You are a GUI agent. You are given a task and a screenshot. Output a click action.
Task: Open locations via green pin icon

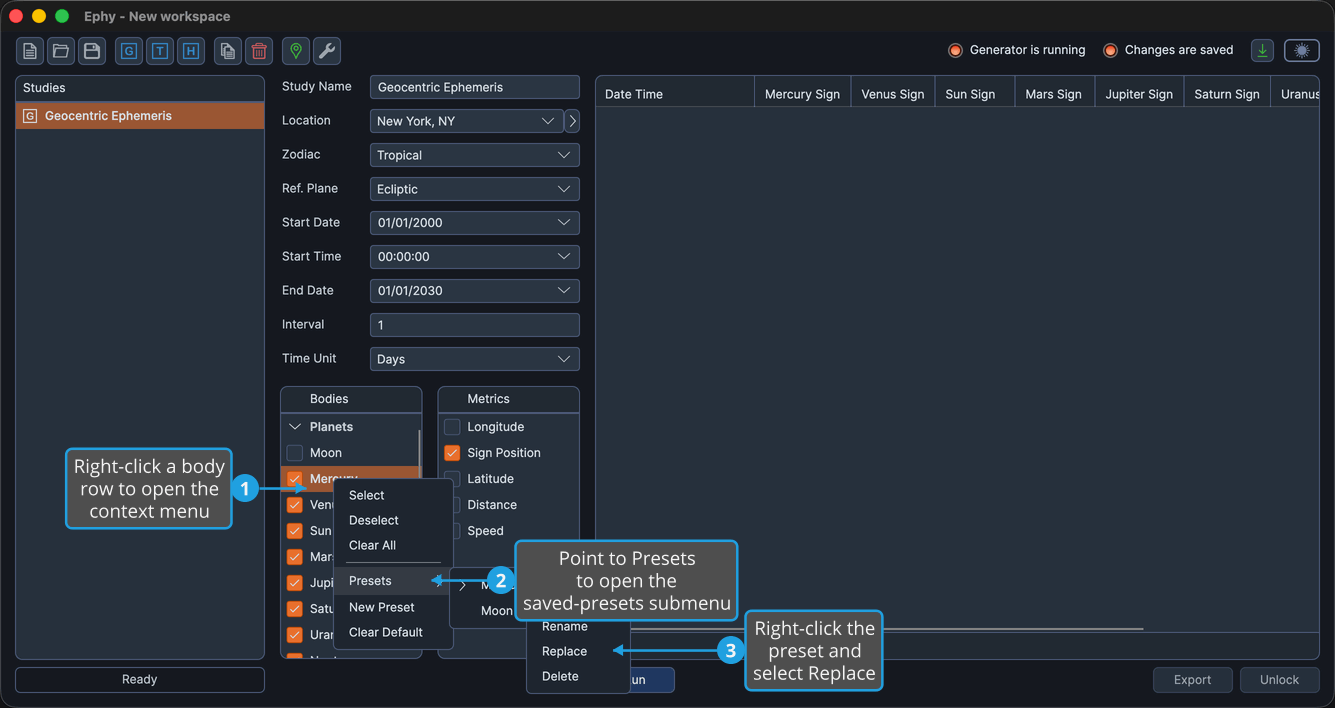pyautogui.click(x=296, y=51)
